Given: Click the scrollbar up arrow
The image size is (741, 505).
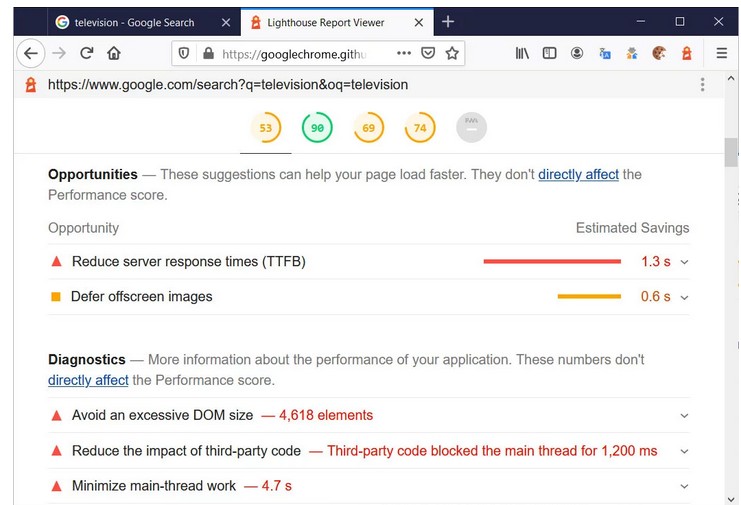Looking at the screenshot, I should pyautogui.click(x=731, y=78).
